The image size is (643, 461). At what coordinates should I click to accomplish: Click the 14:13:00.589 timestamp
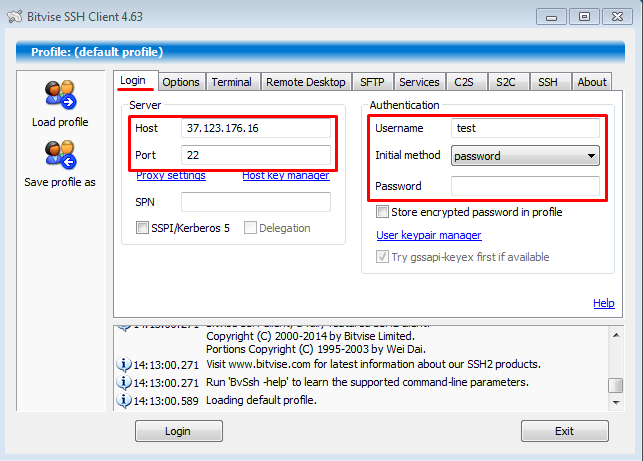pyautogui.click(x=166, y=401)
